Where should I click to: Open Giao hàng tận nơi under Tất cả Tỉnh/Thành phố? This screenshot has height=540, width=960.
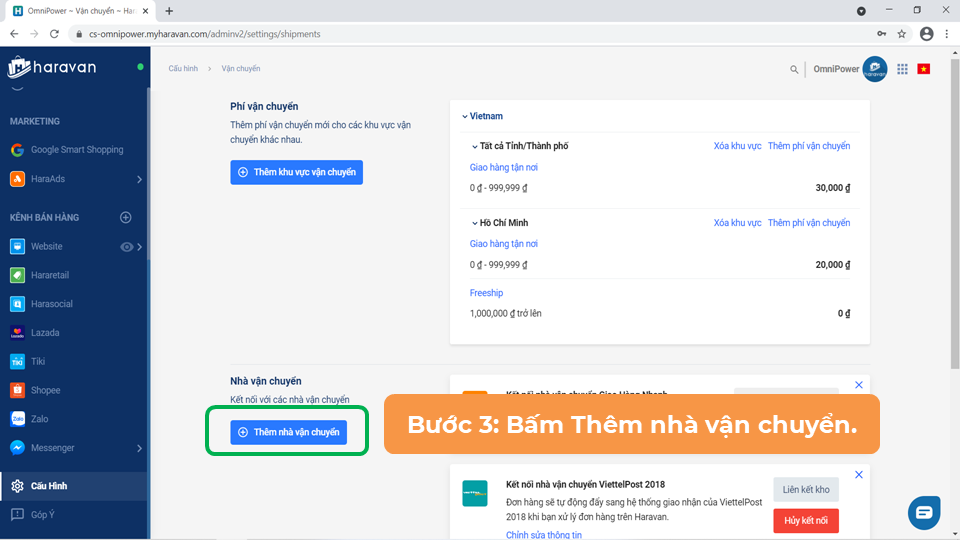503,167
